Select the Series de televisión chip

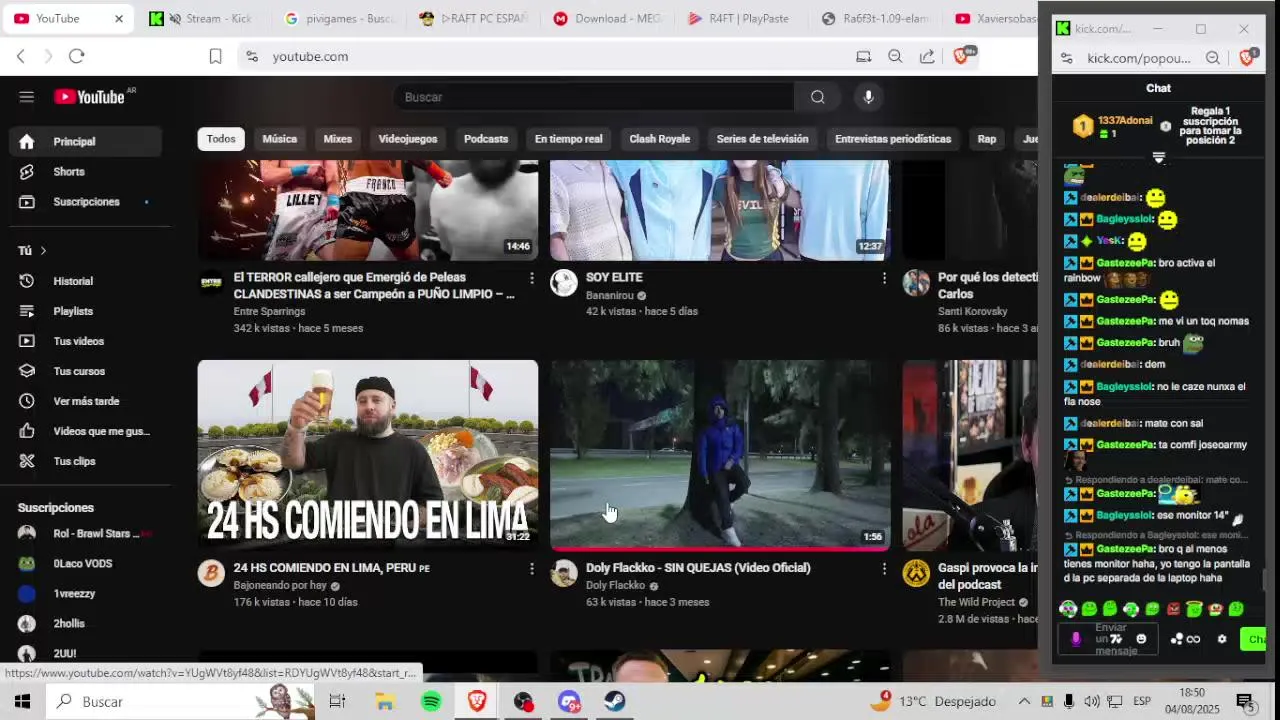[x=762, y=139]
